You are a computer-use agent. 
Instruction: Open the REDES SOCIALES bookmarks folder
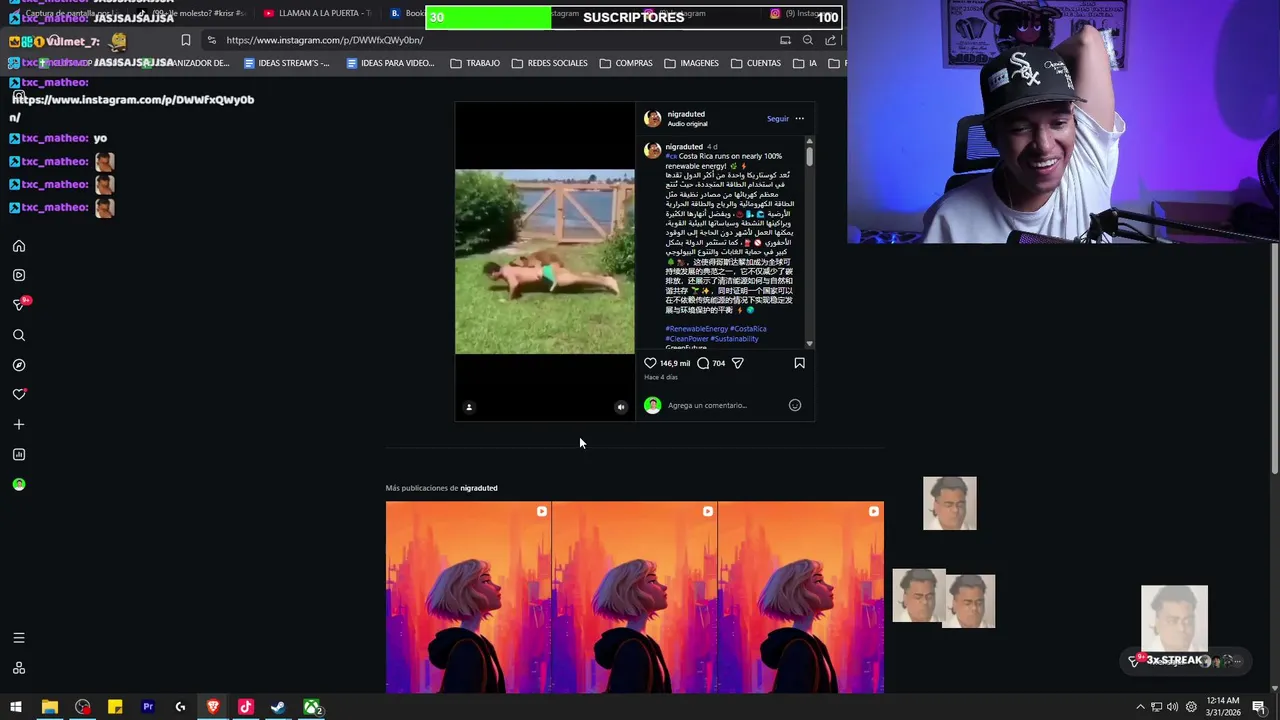tap(550, 63)
